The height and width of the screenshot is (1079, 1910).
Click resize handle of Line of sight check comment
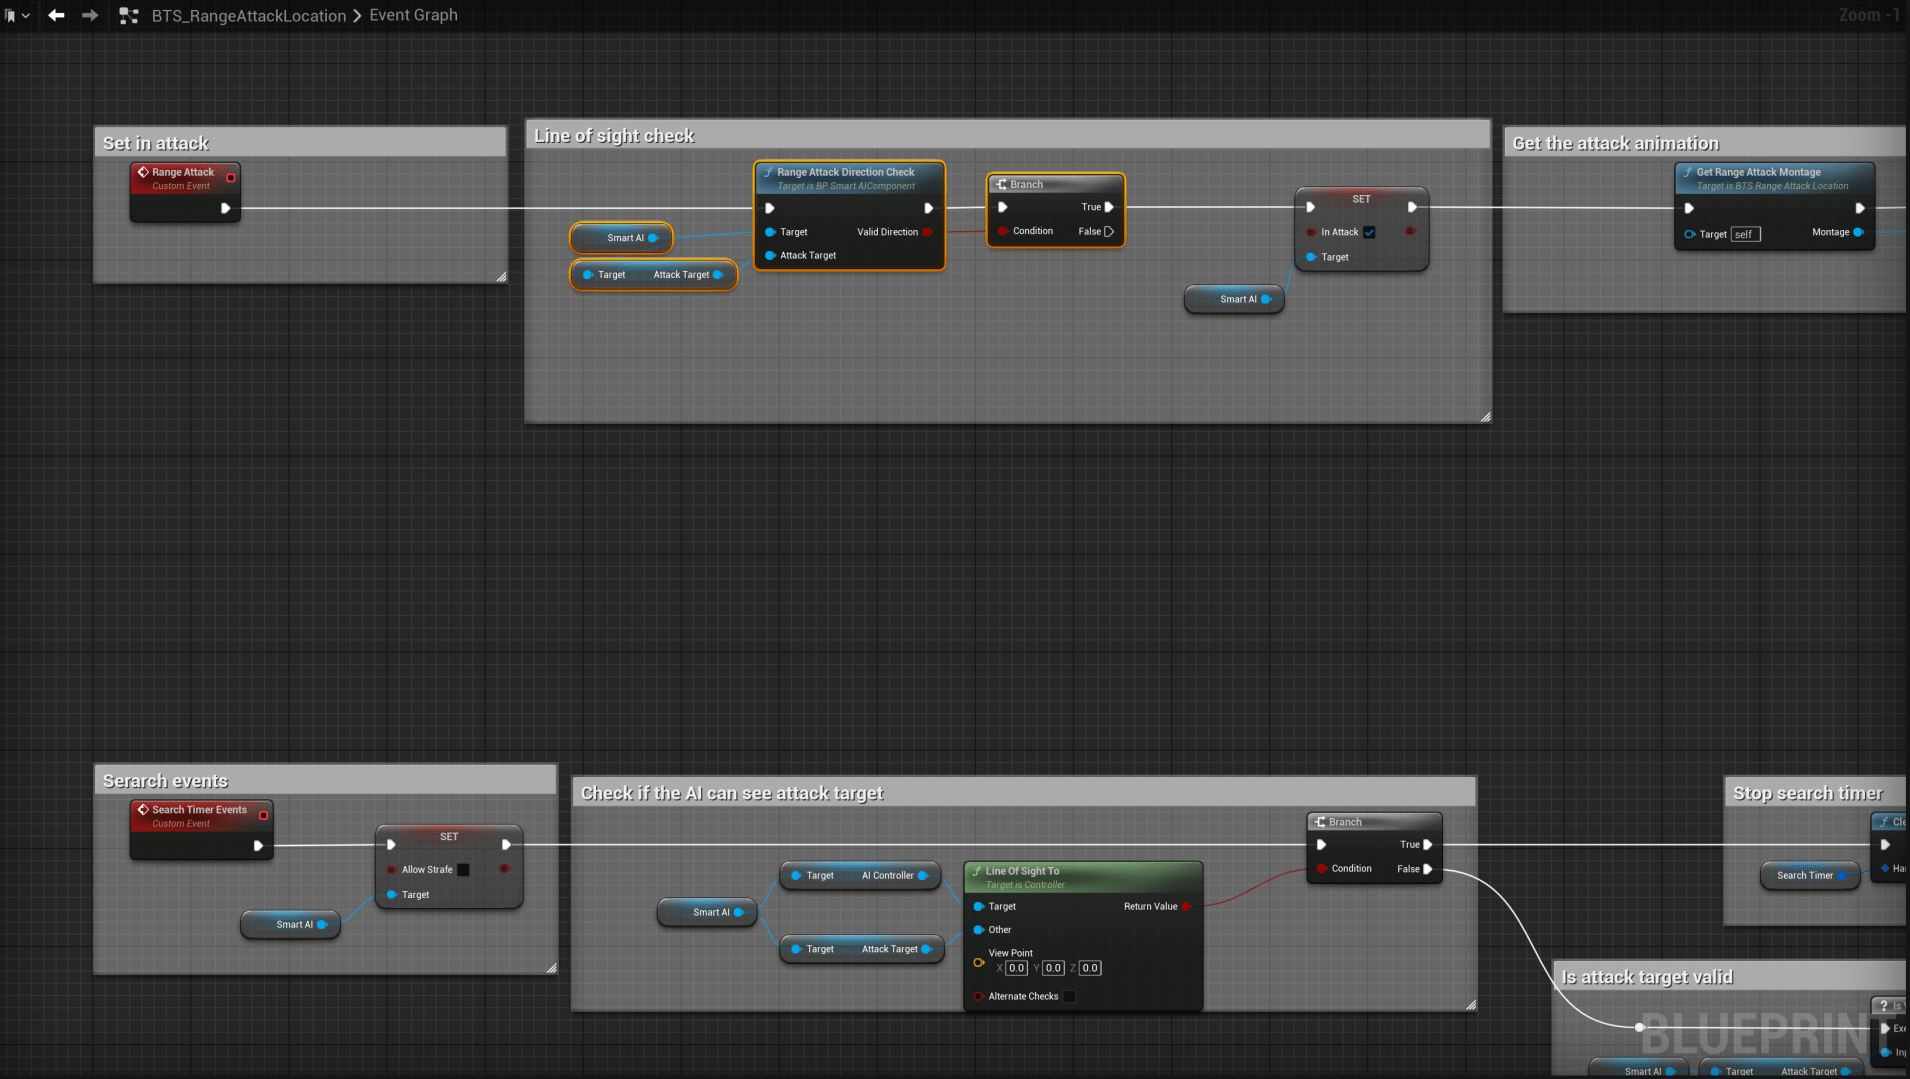(x=1485, y=417)
